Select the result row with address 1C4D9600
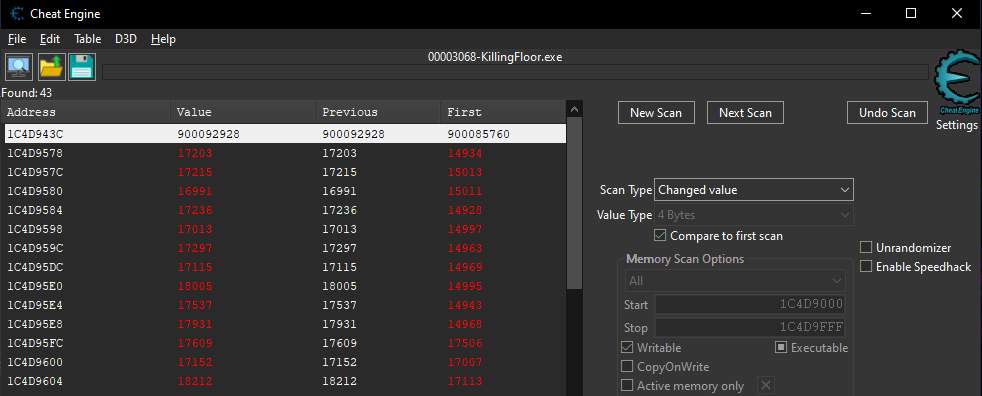The height and width of the screenshot is (396, 982). [x=285, y=362]
